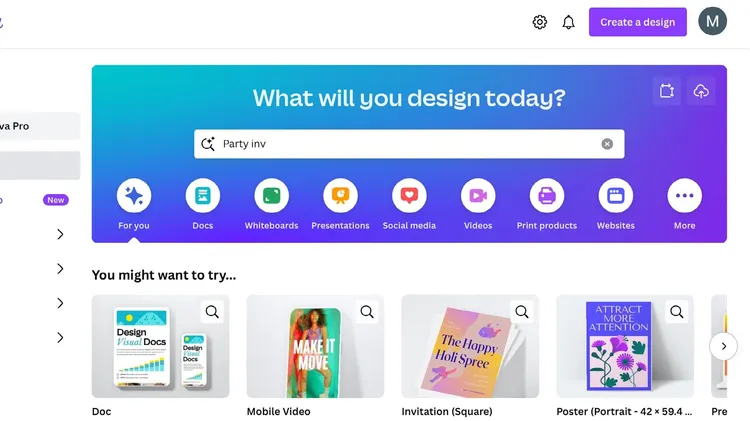Click into the Party inv search field
This screenshot has height=421, width=750.
point(409,144)
